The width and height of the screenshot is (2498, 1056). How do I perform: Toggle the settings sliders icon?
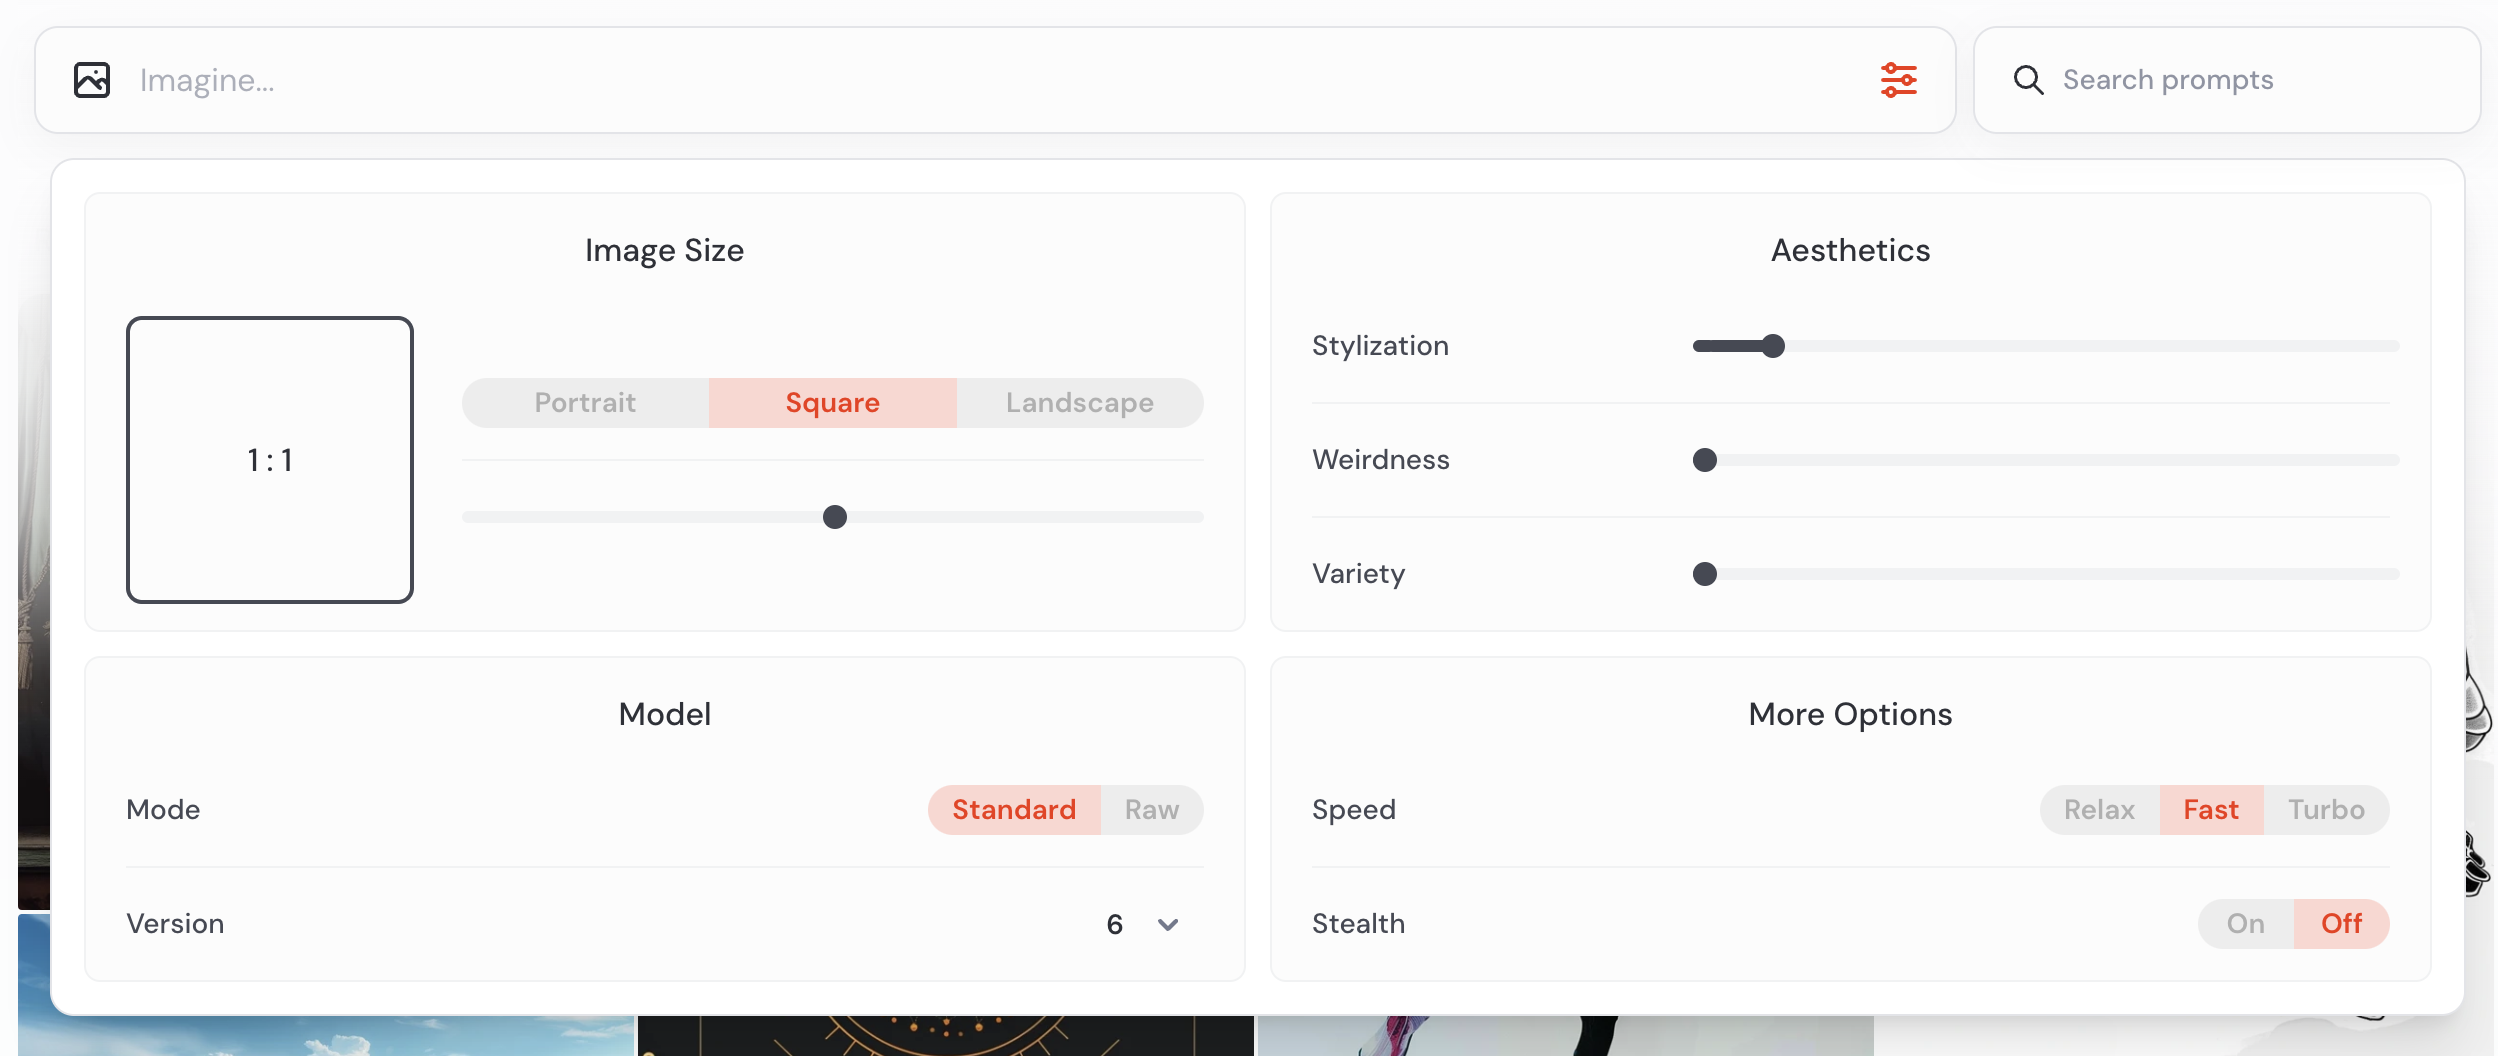(x=1898, y=80)
